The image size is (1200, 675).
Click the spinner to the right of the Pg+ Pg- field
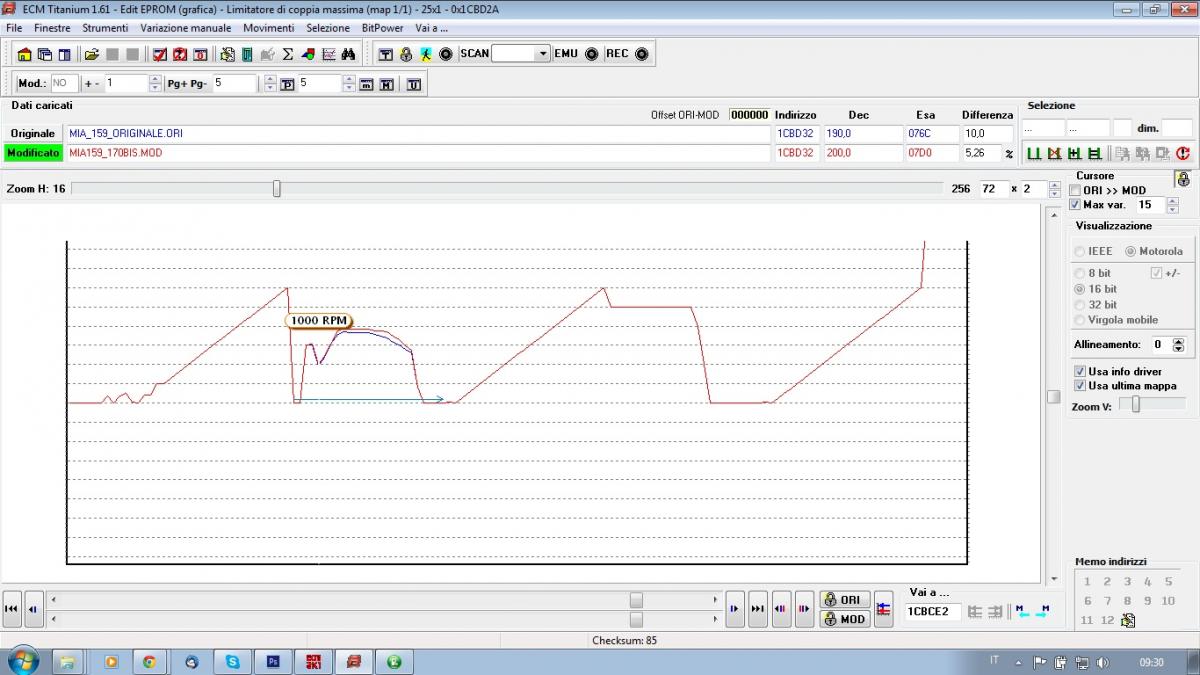tap(268, 84)
